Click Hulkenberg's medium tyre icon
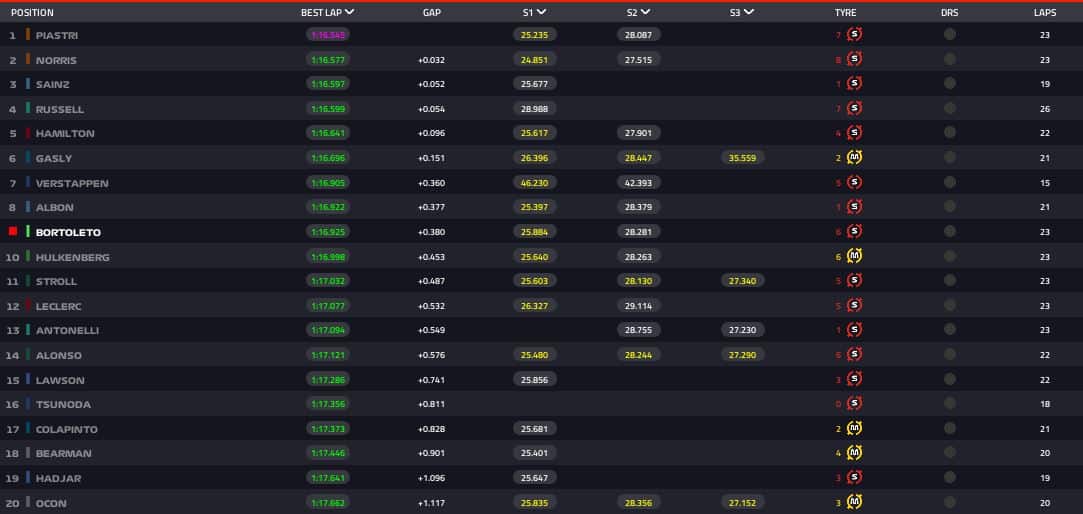 pos(854,256)
